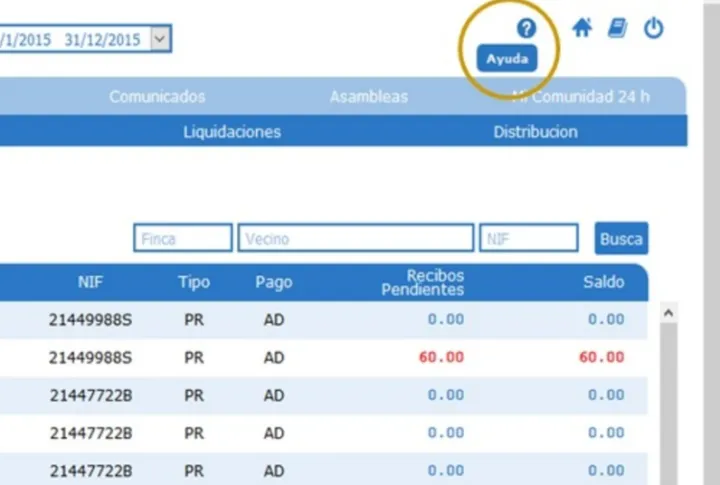Image resolution: width=720 pixels, height=485 pixels.
Task: Expand the date range dropdown
Action: 160,39
